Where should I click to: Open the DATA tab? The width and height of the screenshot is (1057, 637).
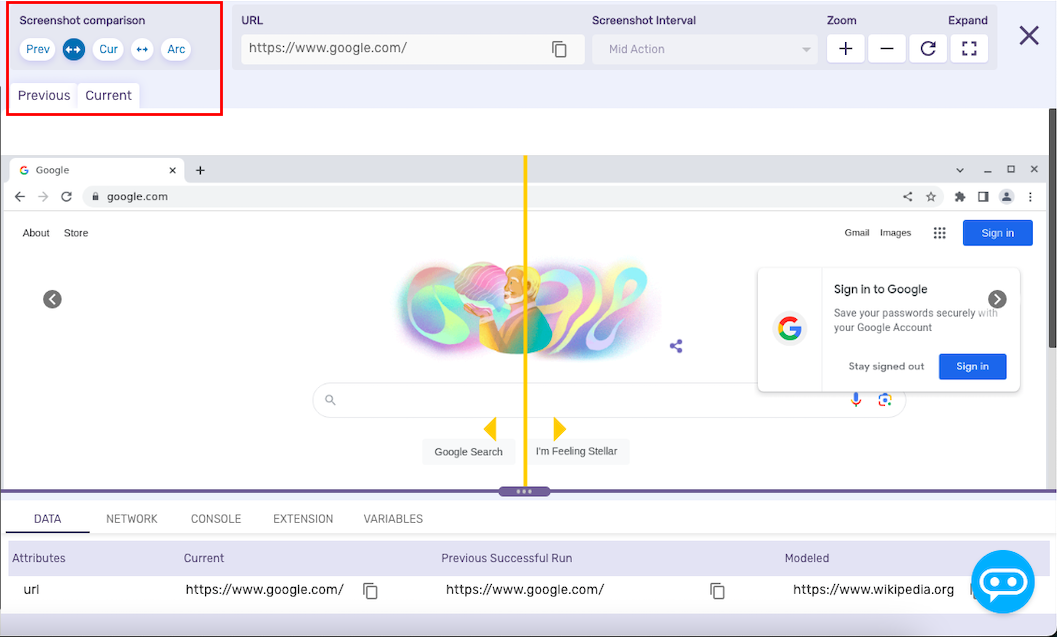(x=48, y=519)
